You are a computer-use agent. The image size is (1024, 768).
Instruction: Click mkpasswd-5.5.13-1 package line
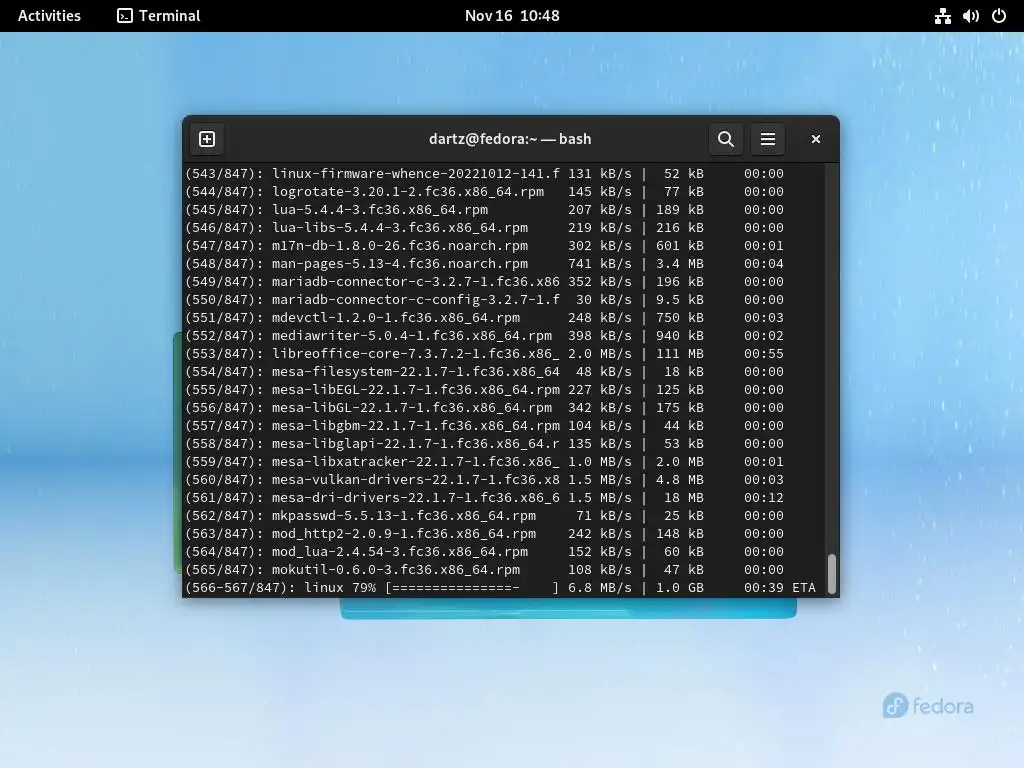(x=484, y=516)
